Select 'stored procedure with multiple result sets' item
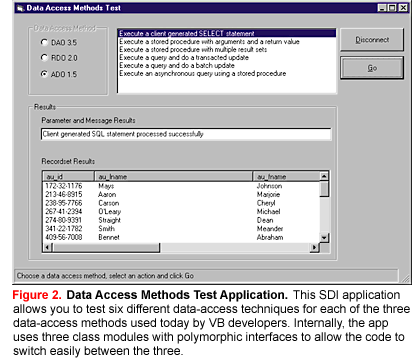412x362 pixels. [x=227, y=50]
